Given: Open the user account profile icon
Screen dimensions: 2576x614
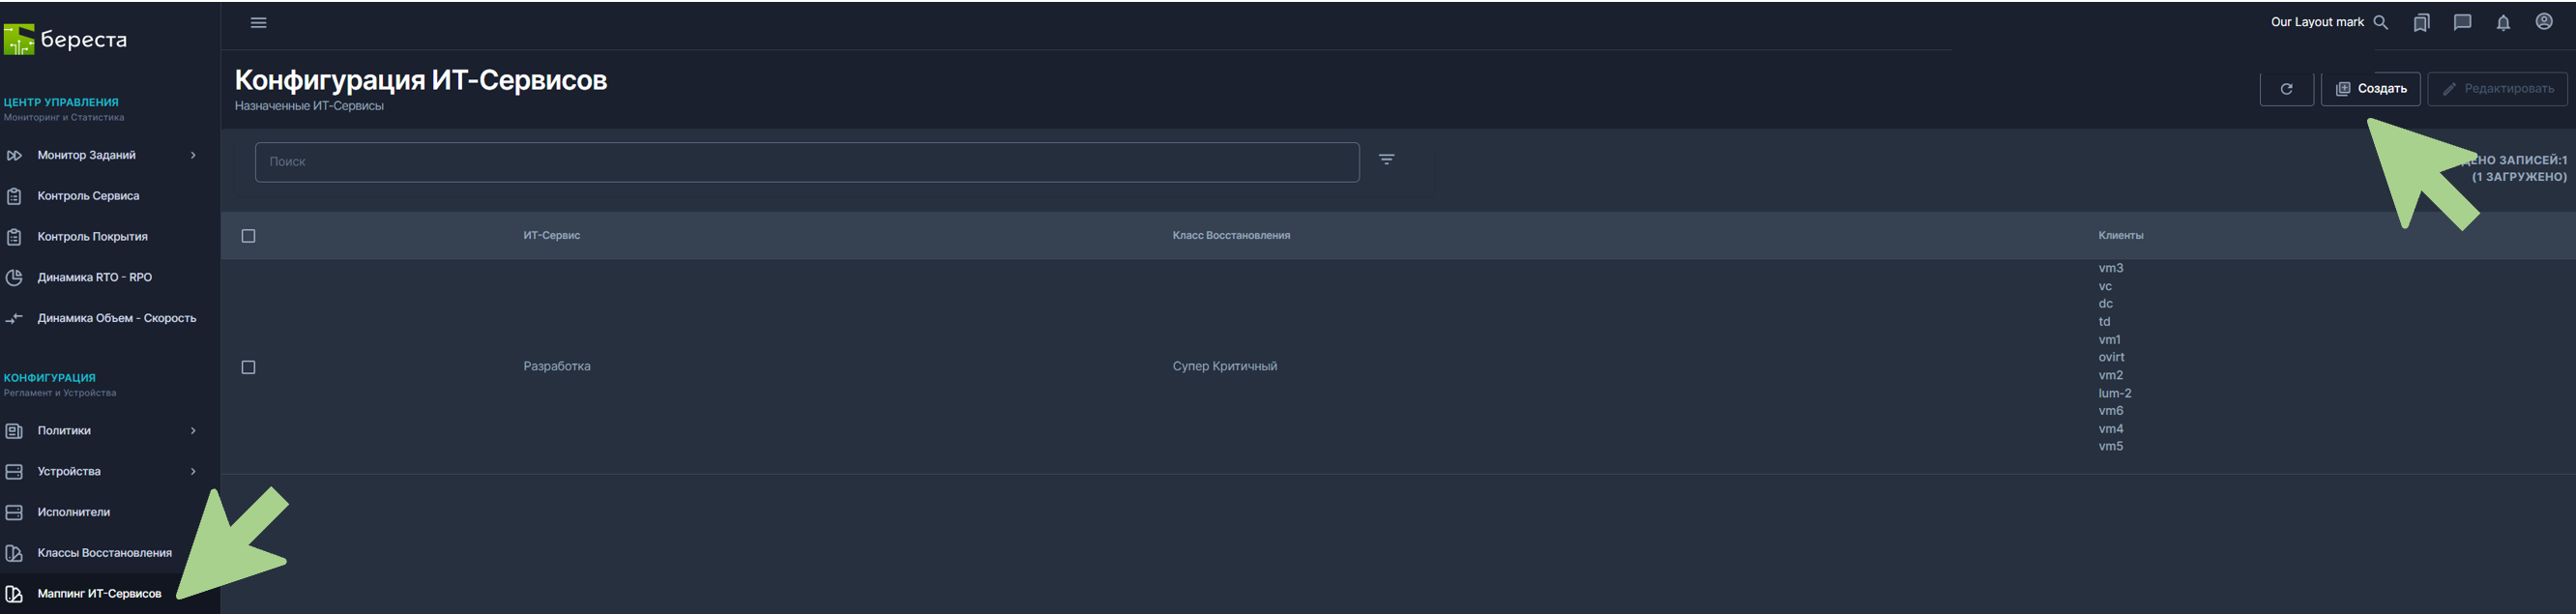Looking at the screenshot, I should coord(2544,22).
